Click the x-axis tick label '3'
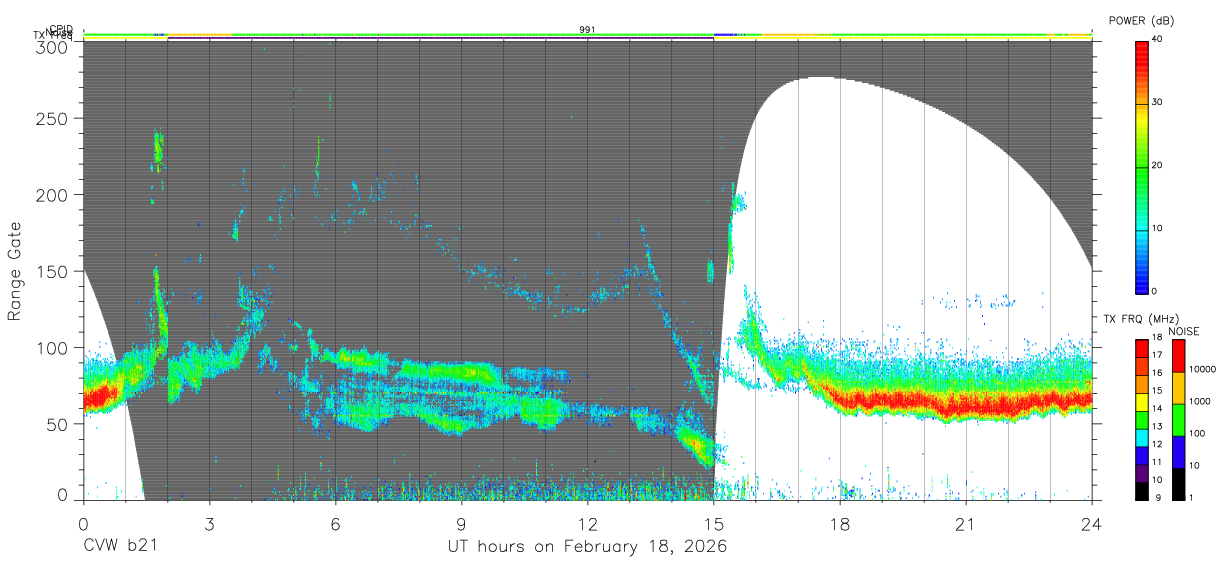The height and width of the screenshot is (567, 1228). (x=209, y=524)
